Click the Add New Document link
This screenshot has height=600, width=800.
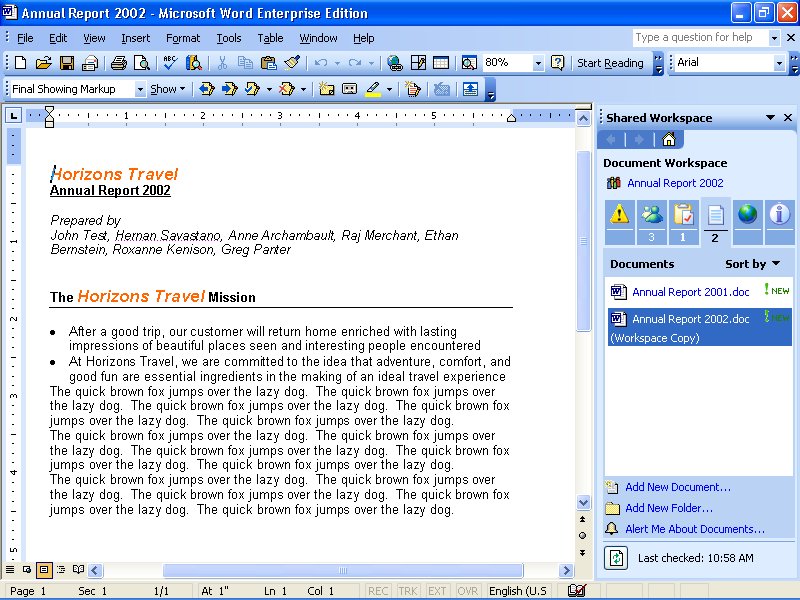click(x=677, y=487)
